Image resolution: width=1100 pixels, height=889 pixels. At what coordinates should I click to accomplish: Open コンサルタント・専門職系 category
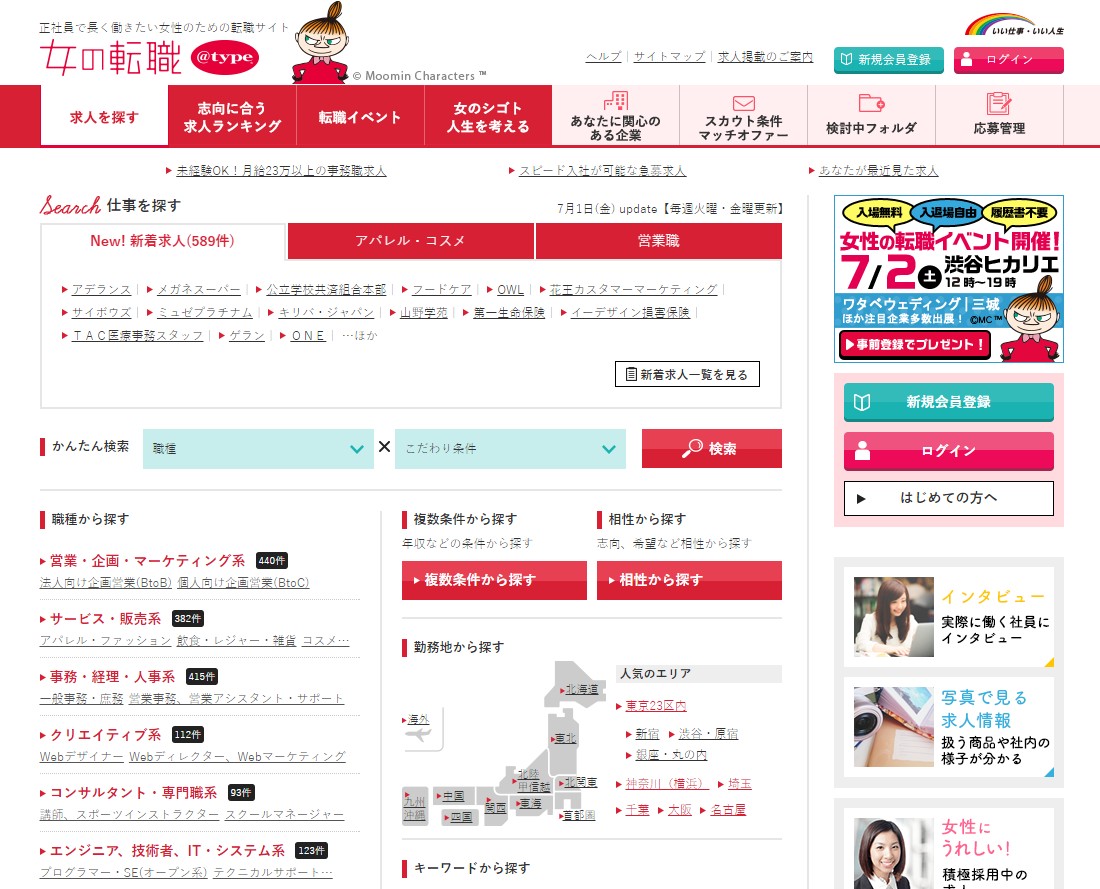click(x=133, y=793)
